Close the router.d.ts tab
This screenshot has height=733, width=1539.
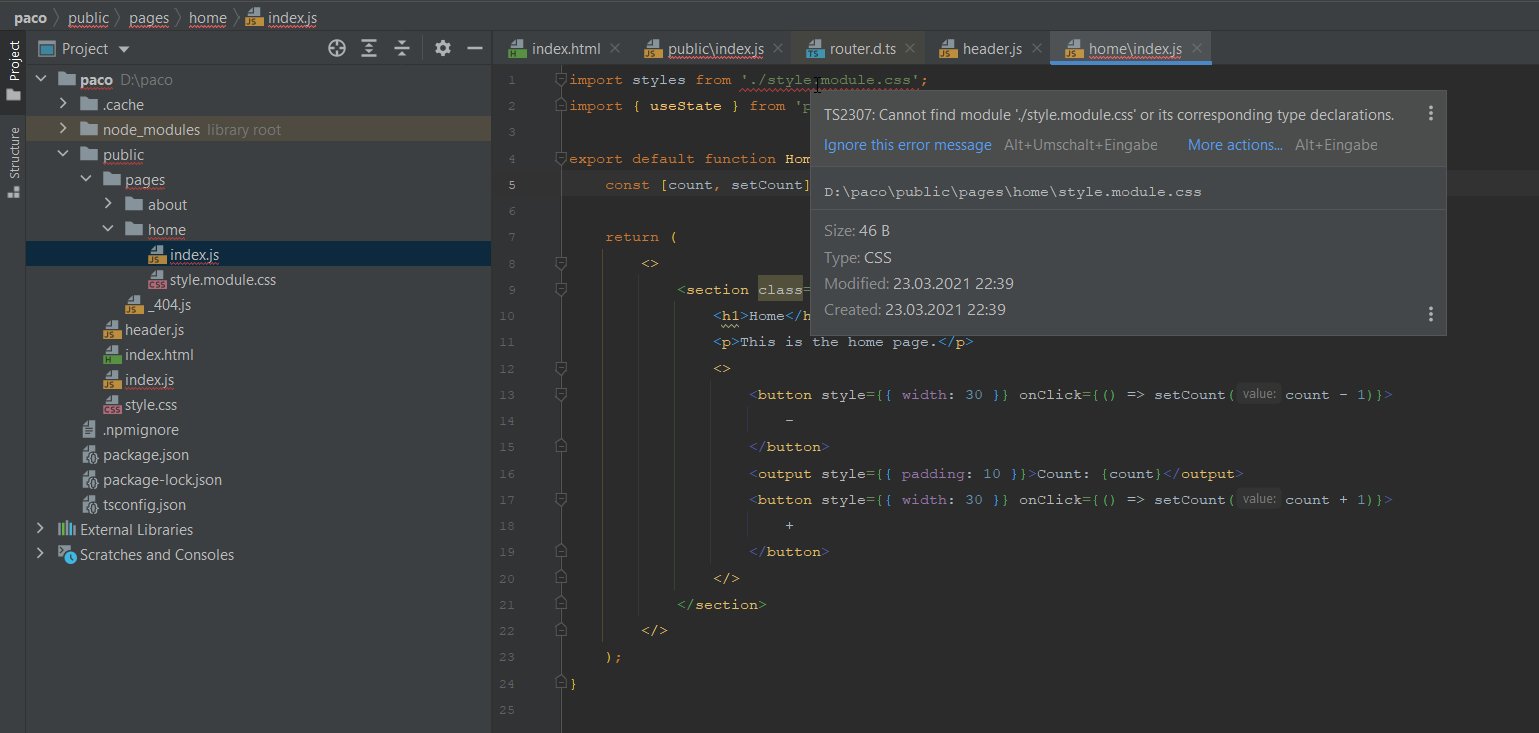click(x=911, y=48)
